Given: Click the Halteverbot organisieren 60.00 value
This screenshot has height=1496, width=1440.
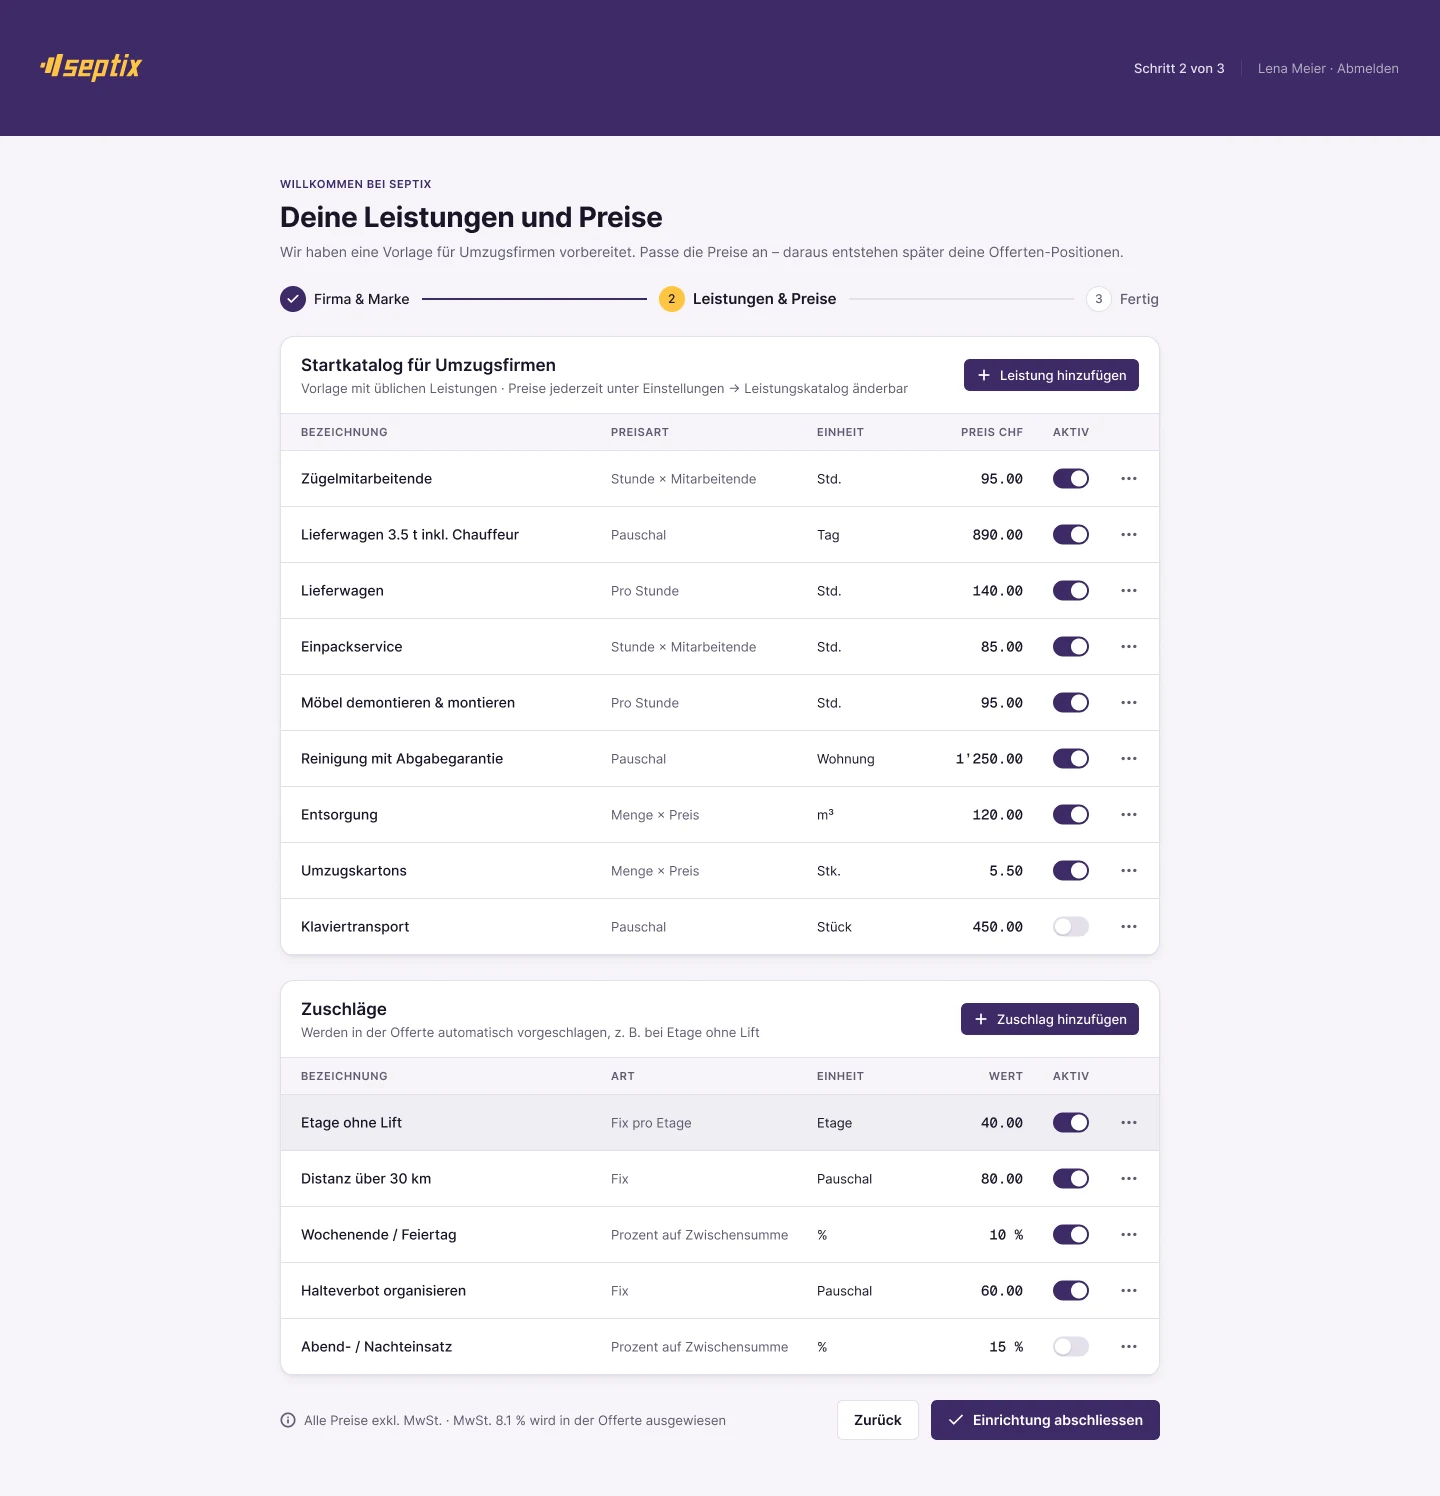Looking at the screenshot, I should [x=1002, y=1291].
